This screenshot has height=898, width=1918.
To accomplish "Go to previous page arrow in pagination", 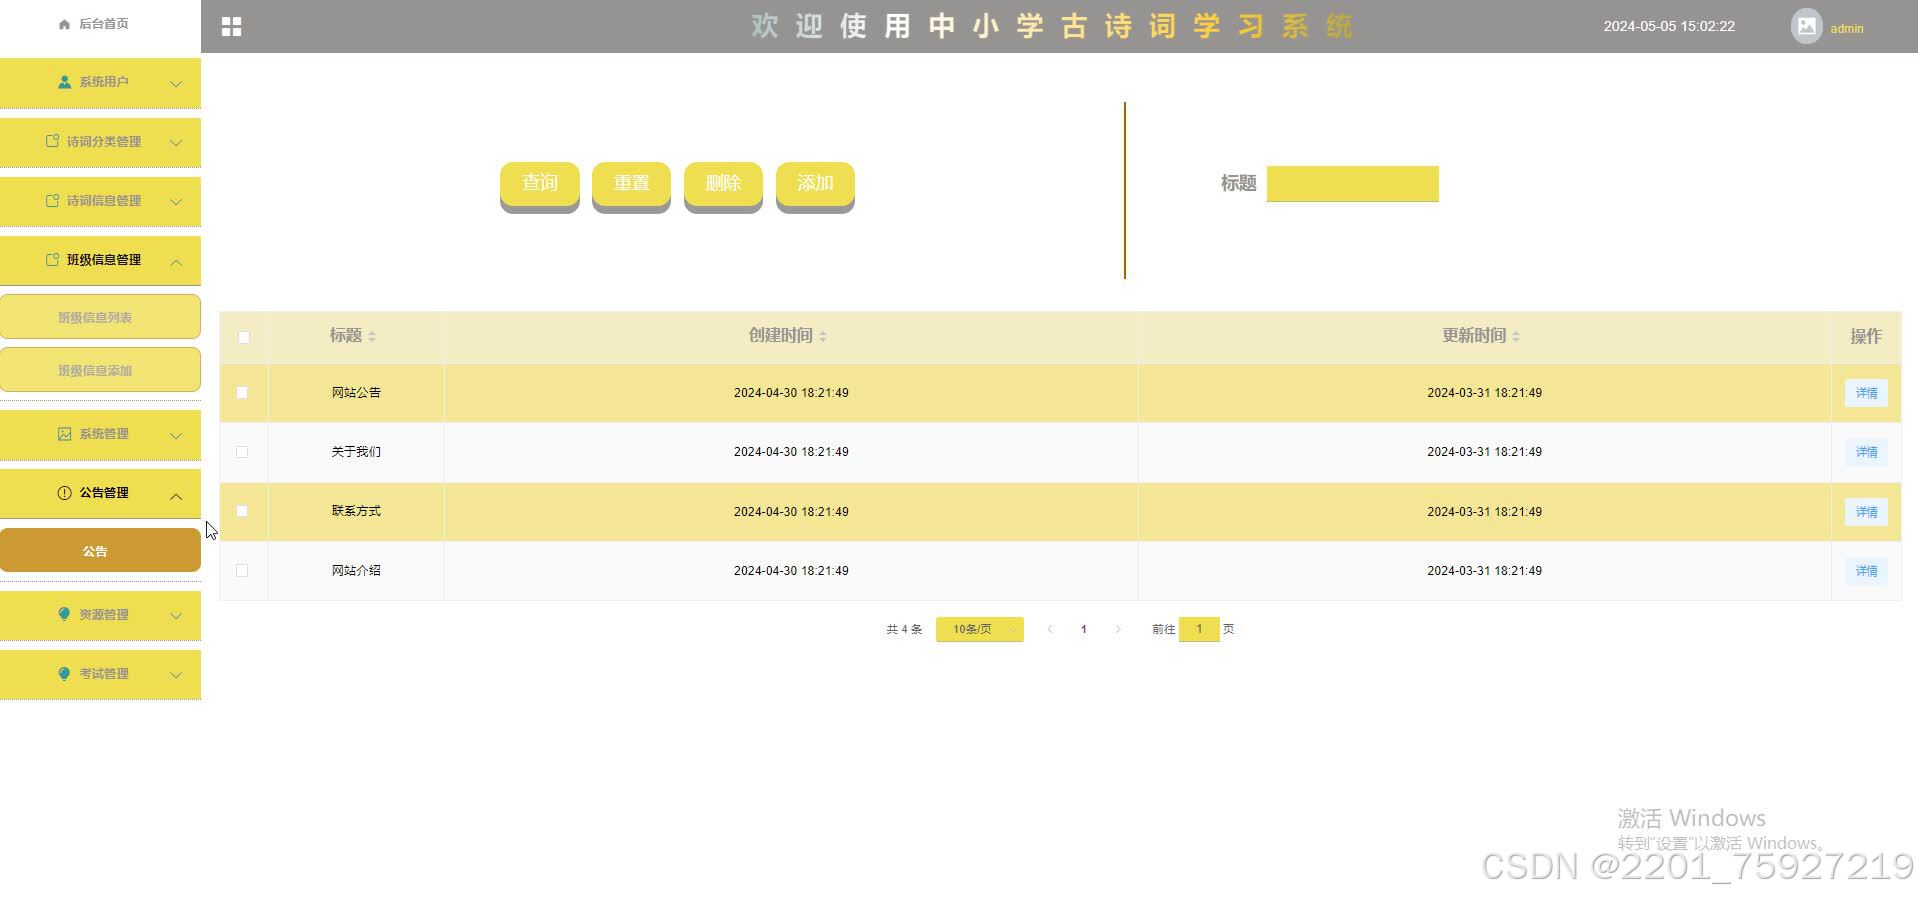I will point(1050,629).
